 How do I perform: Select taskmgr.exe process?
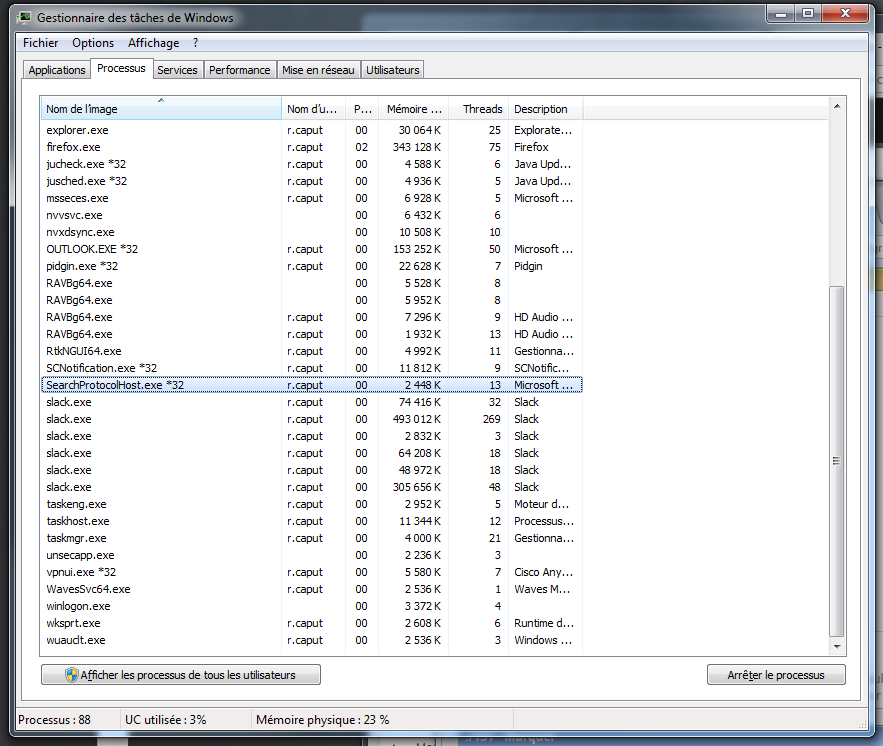point(311,538)
